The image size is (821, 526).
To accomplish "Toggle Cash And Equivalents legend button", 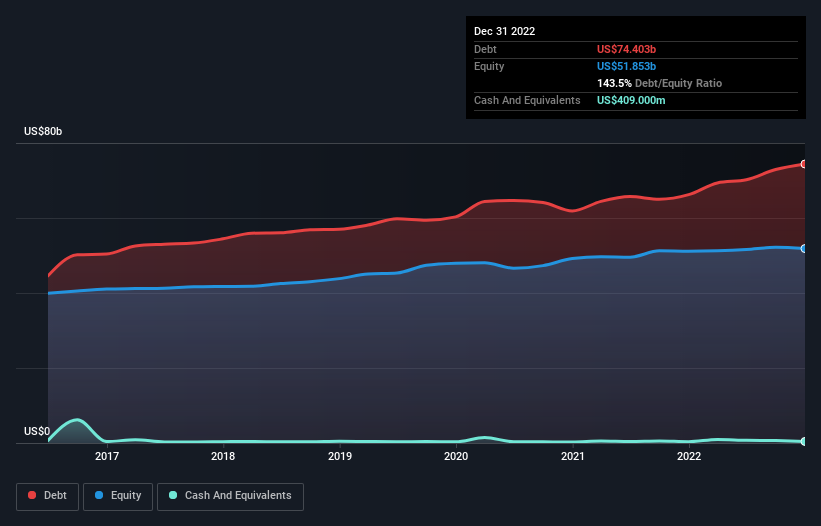I will click(230, 496).
